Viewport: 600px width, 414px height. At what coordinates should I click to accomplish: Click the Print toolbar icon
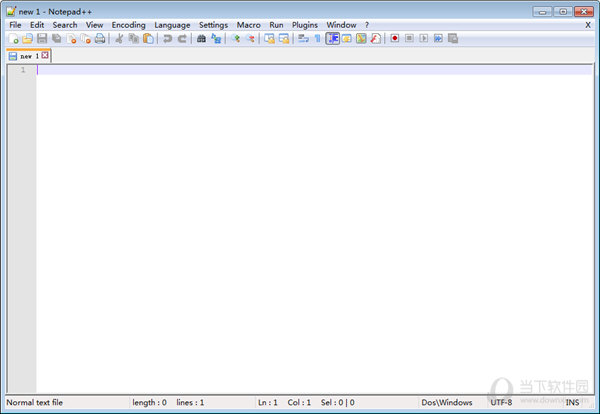click(x=100, y=39)
